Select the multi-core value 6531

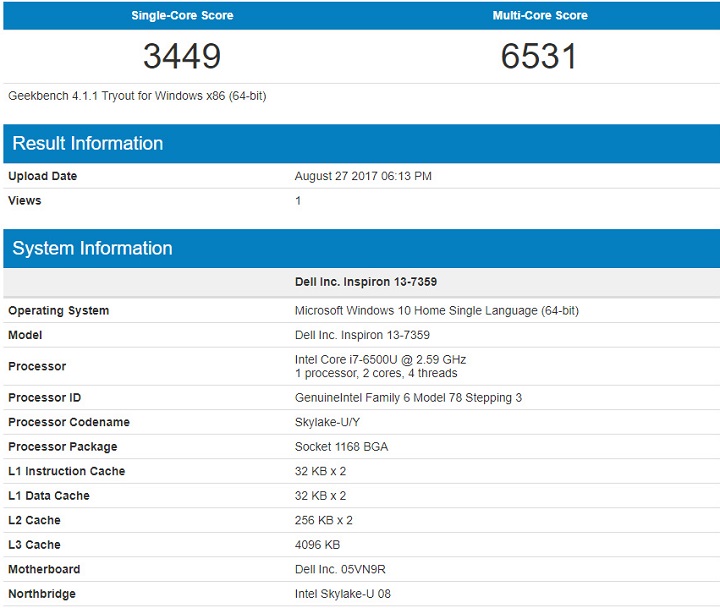point(539,56)
